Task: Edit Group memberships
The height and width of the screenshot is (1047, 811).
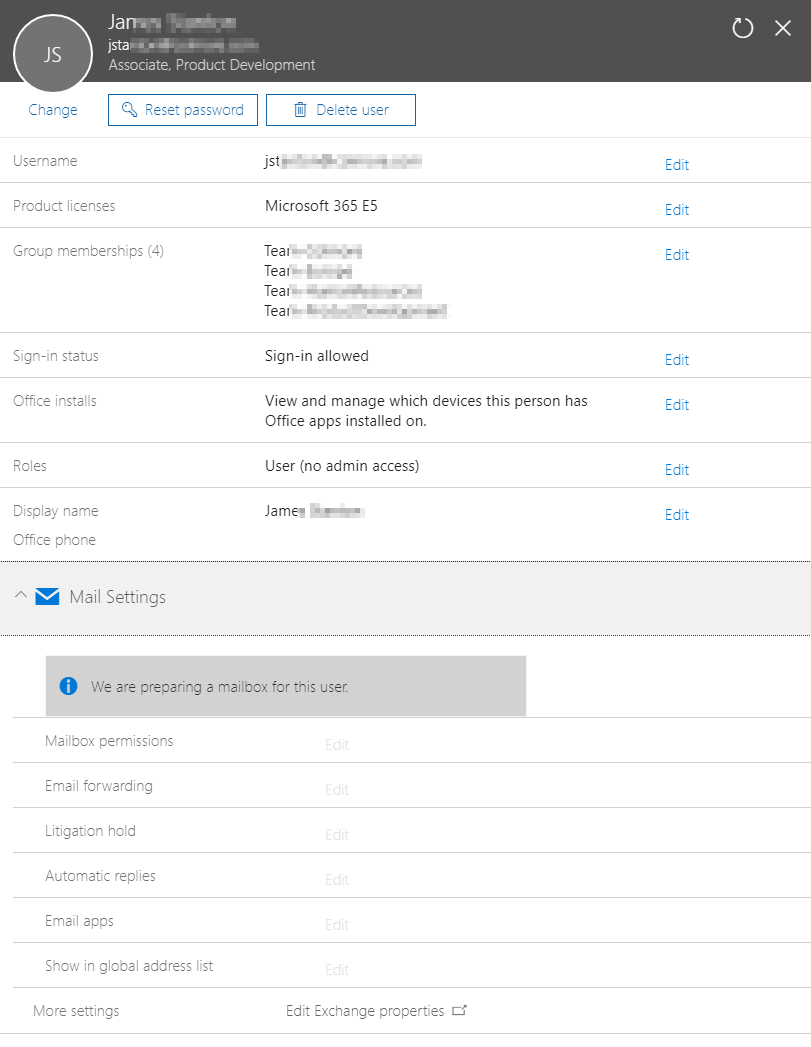Action: point(677,255)
